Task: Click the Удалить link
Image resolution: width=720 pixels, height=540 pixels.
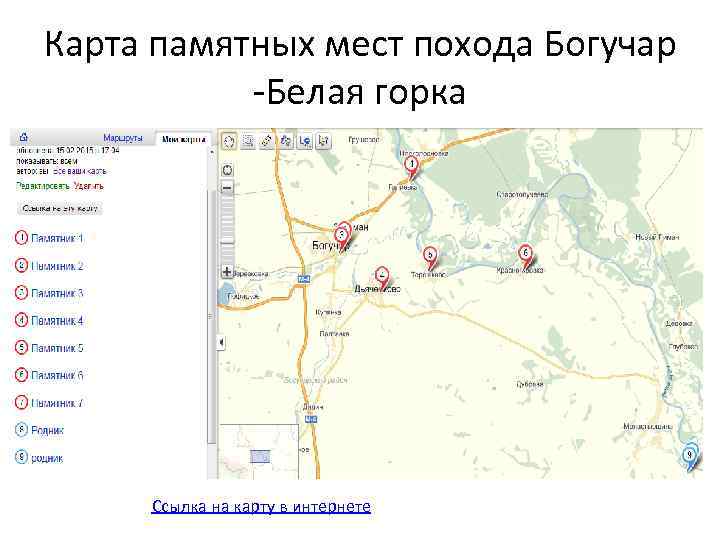Action: click(x=89, y=186)
